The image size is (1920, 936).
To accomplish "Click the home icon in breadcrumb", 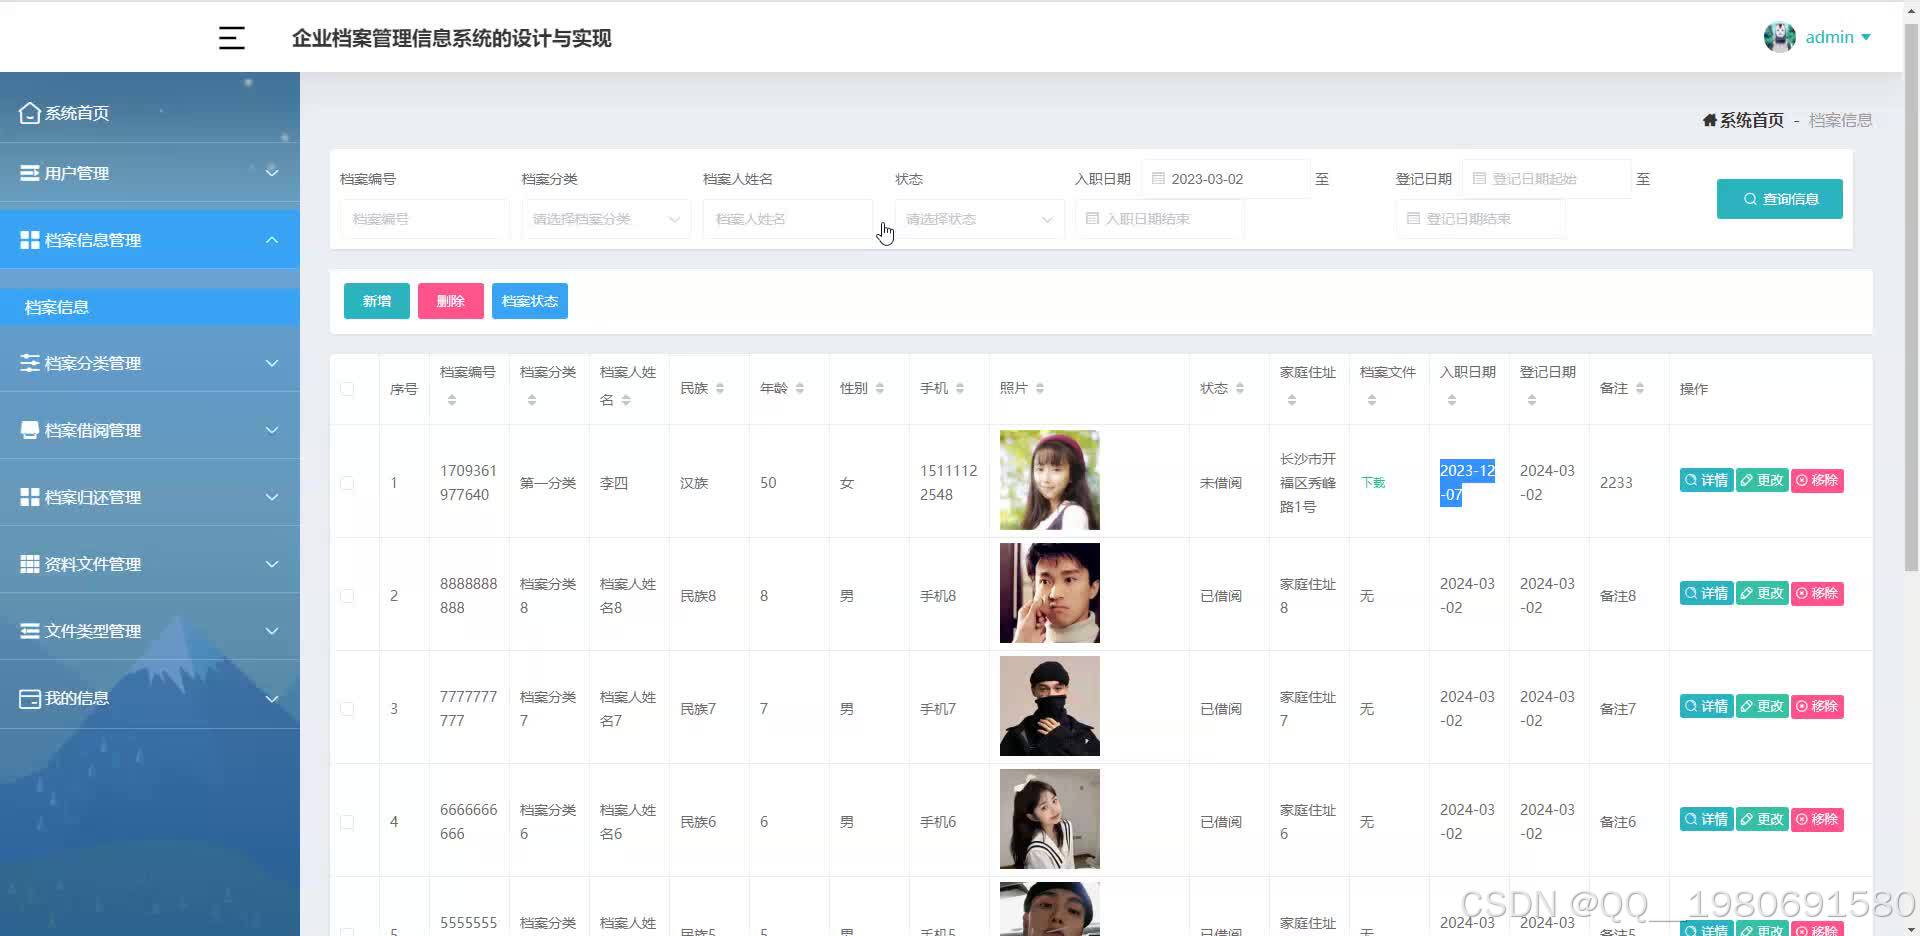I will 1709,120.
